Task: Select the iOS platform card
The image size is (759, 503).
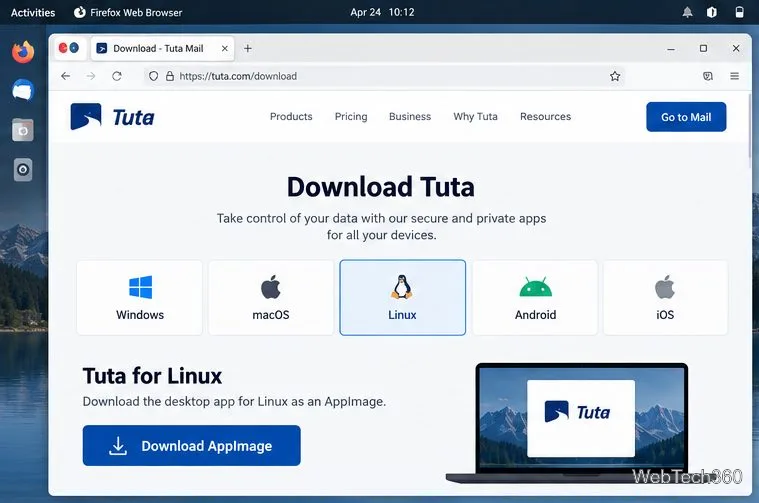Action: click(x=665, y=297)
